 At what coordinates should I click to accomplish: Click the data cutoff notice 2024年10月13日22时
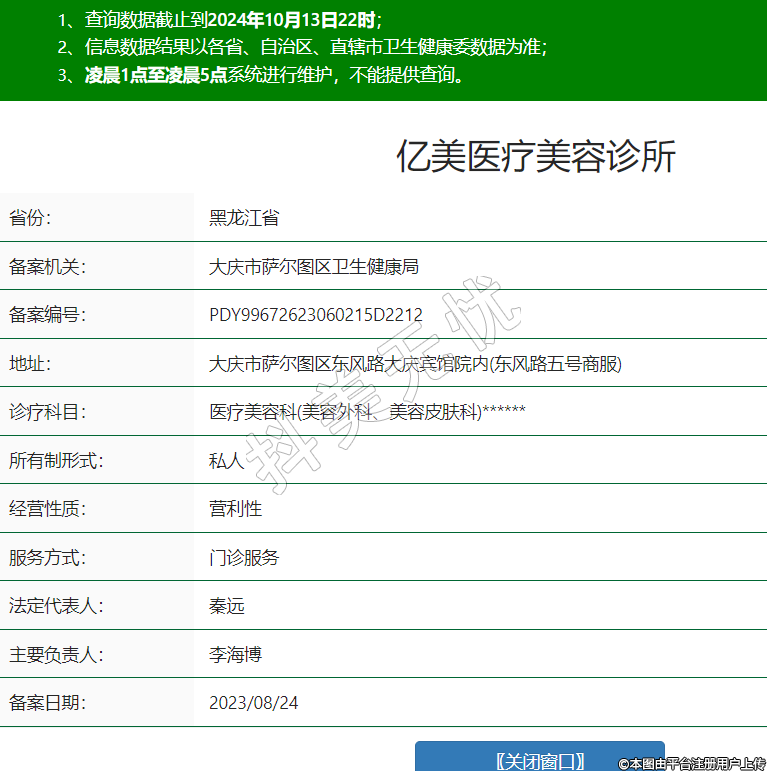(292, 20)
